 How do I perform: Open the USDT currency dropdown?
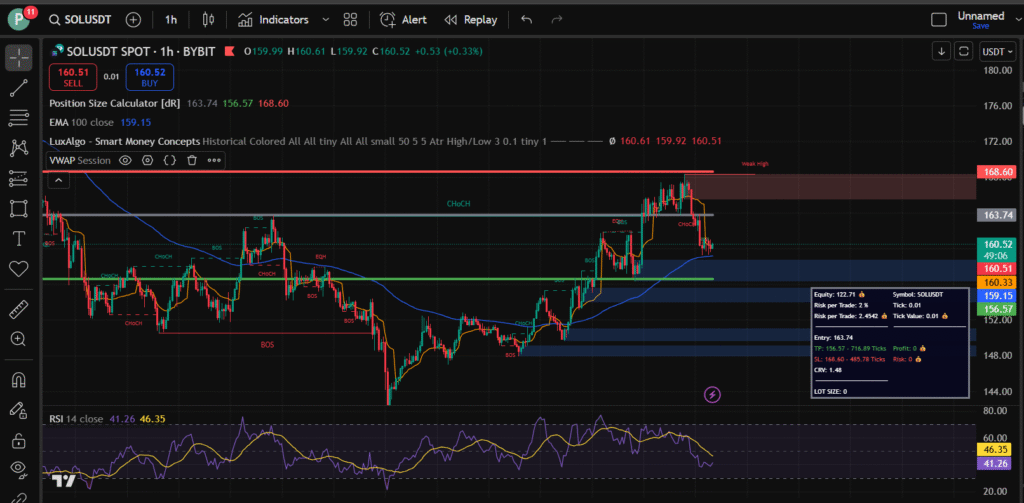pos(999,52)
